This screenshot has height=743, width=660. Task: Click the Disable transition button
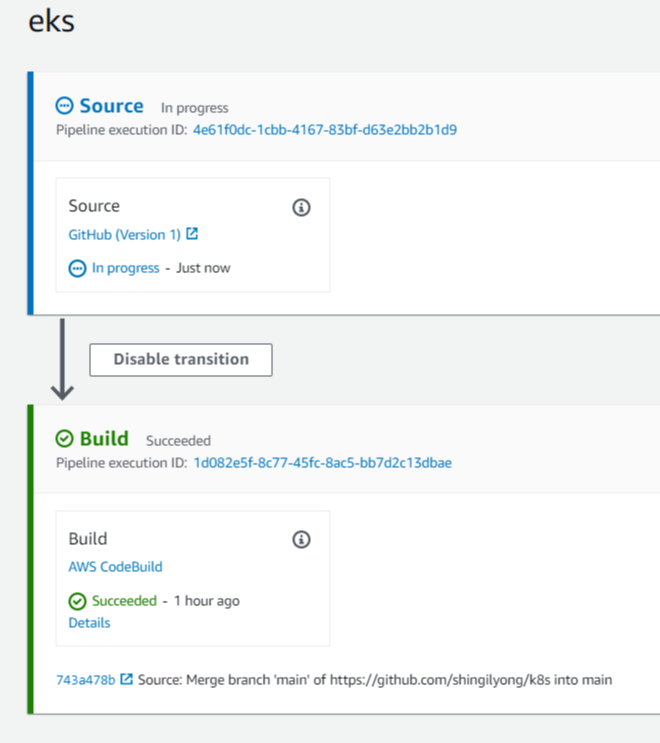pyautogui.click(x=181, y=360)
